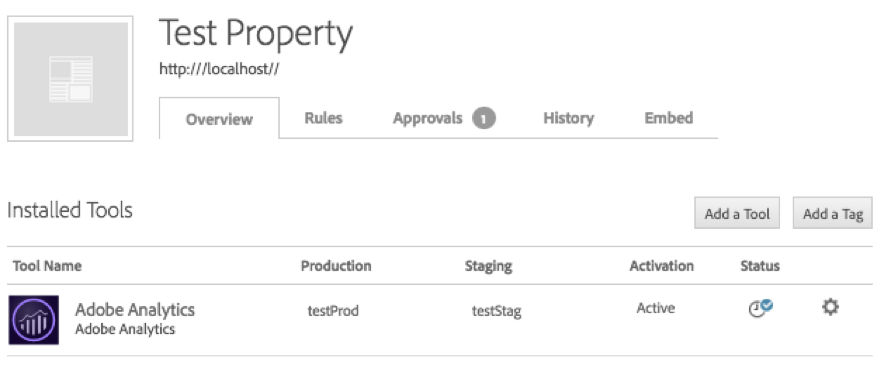Select the testStag staging value

click(x=496, y=311)
